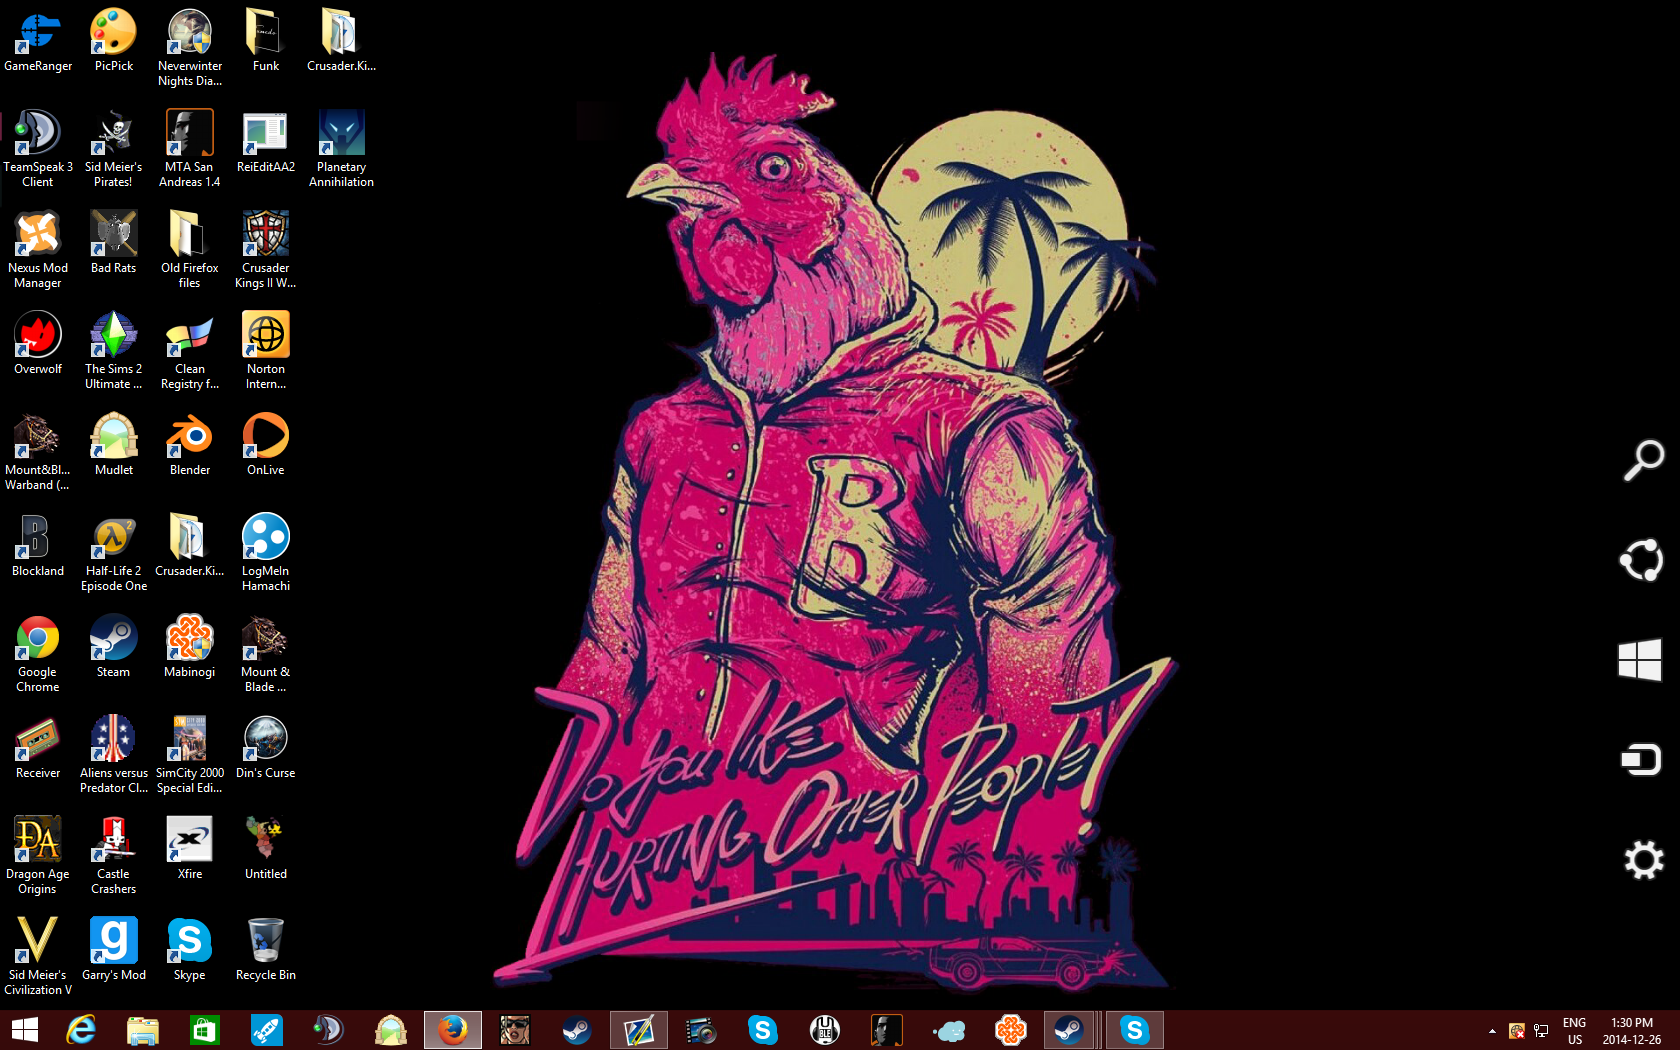Launch the Crusader Kings II W... shortcut
Image resolution: width=1680 pixels, height=1050 pixels.
click(266, 250)
